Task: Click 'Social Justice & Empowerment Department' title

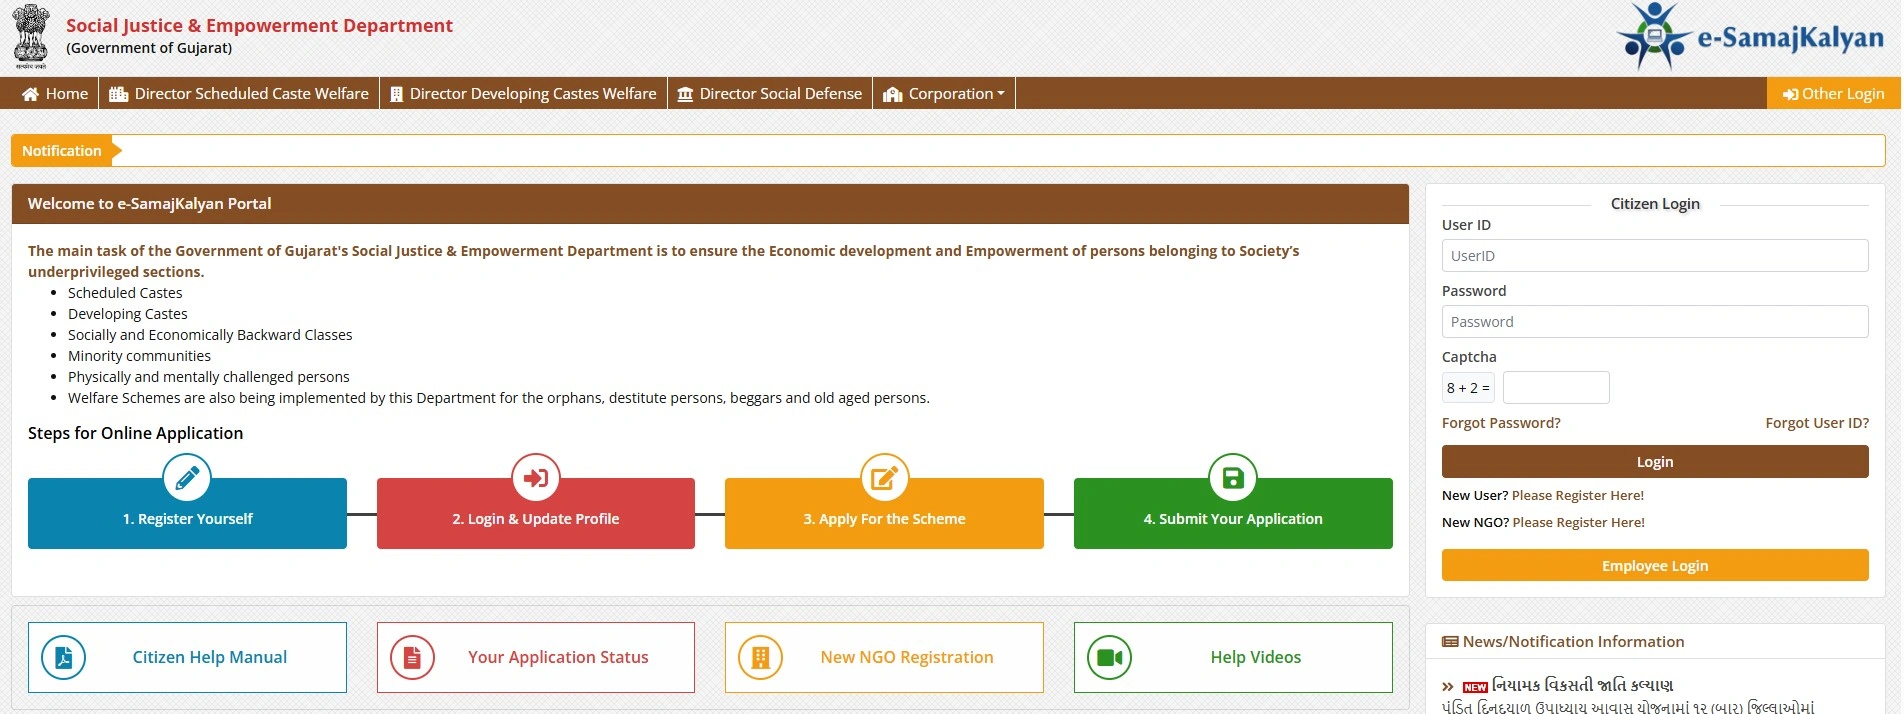Action: 259,26
